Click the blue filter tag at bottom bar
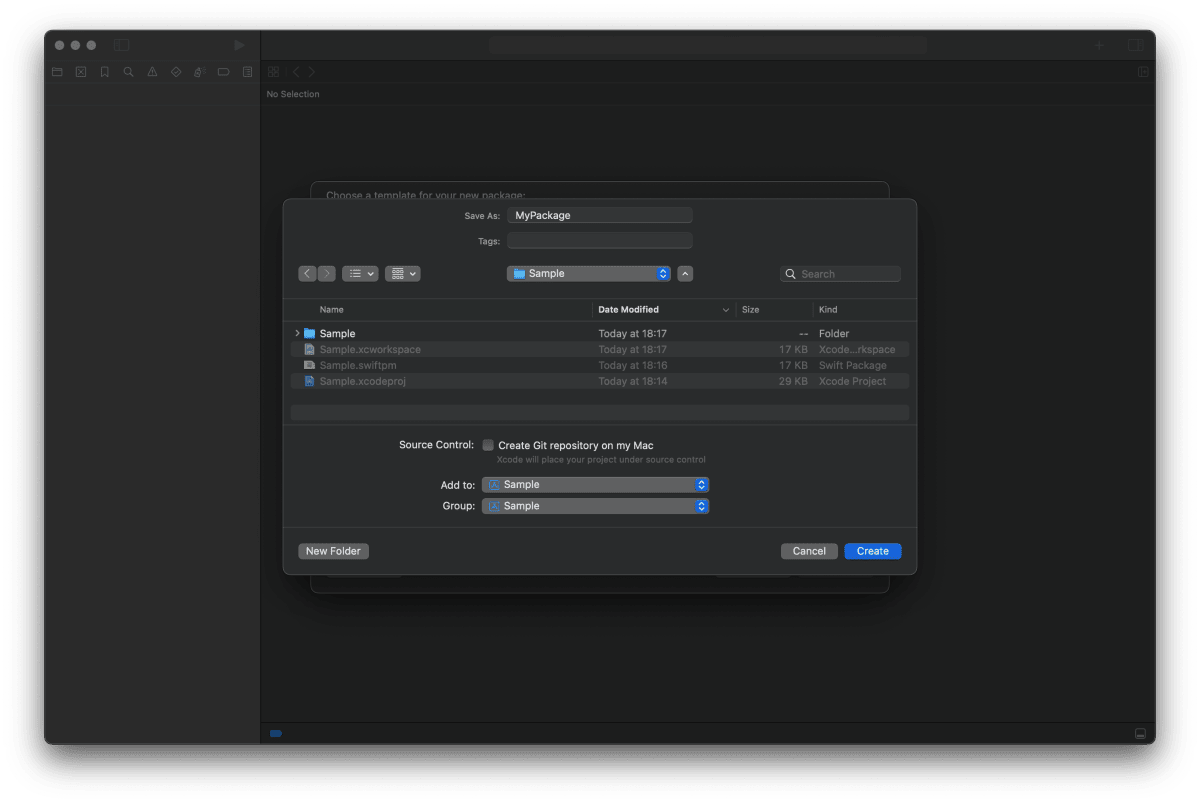This screenshot has height=803, width=1200. pos(276,734)
